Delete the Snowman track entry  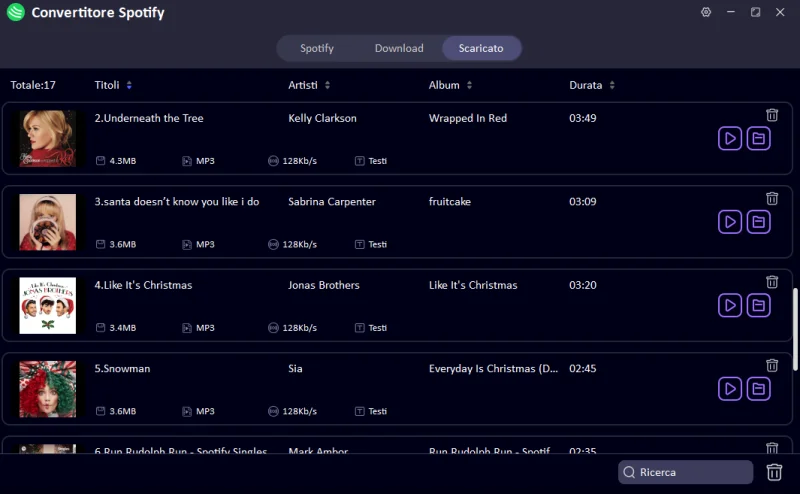click(772, 365)
